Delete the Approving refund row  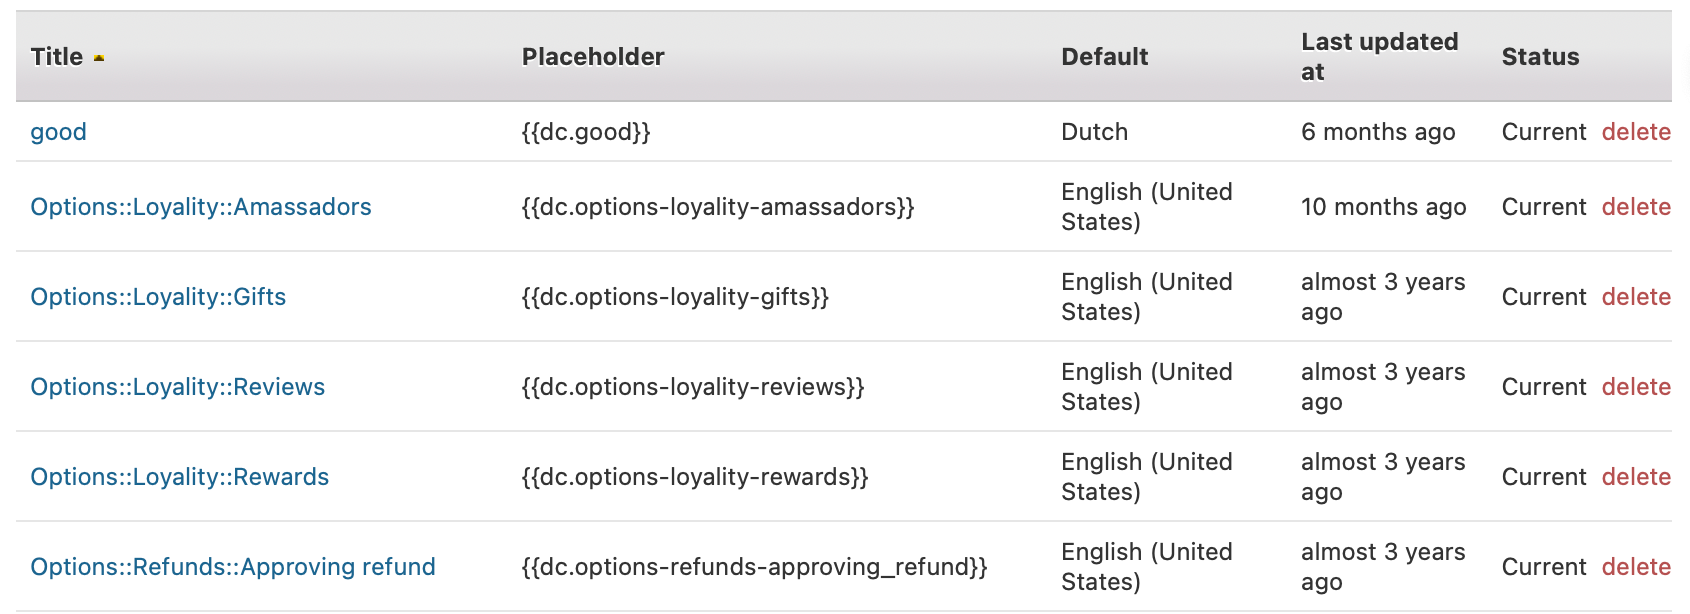1636,567
